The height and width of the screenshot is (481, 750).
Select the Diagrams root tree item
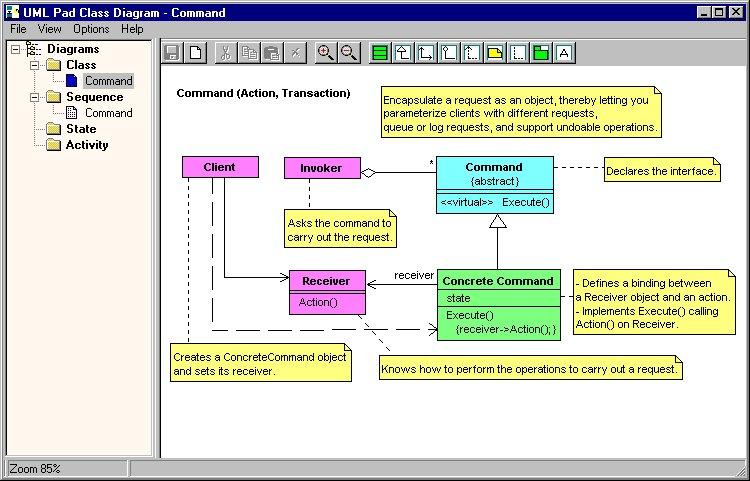pos(73,49)
